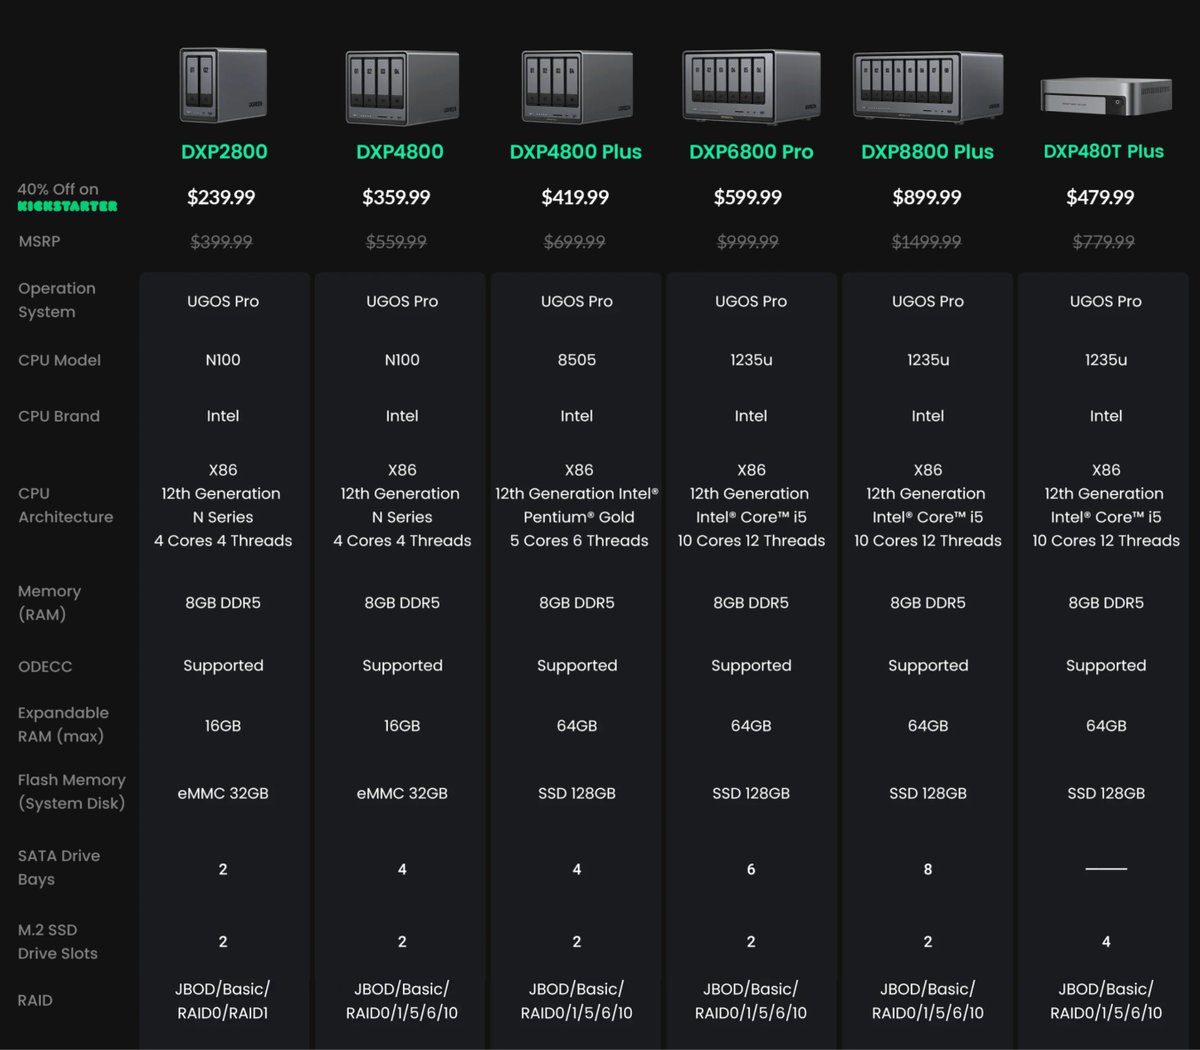Click the SATA Drive Bays row label
The width and height of the screenshot is (1200, 1050).
[59, 867]
